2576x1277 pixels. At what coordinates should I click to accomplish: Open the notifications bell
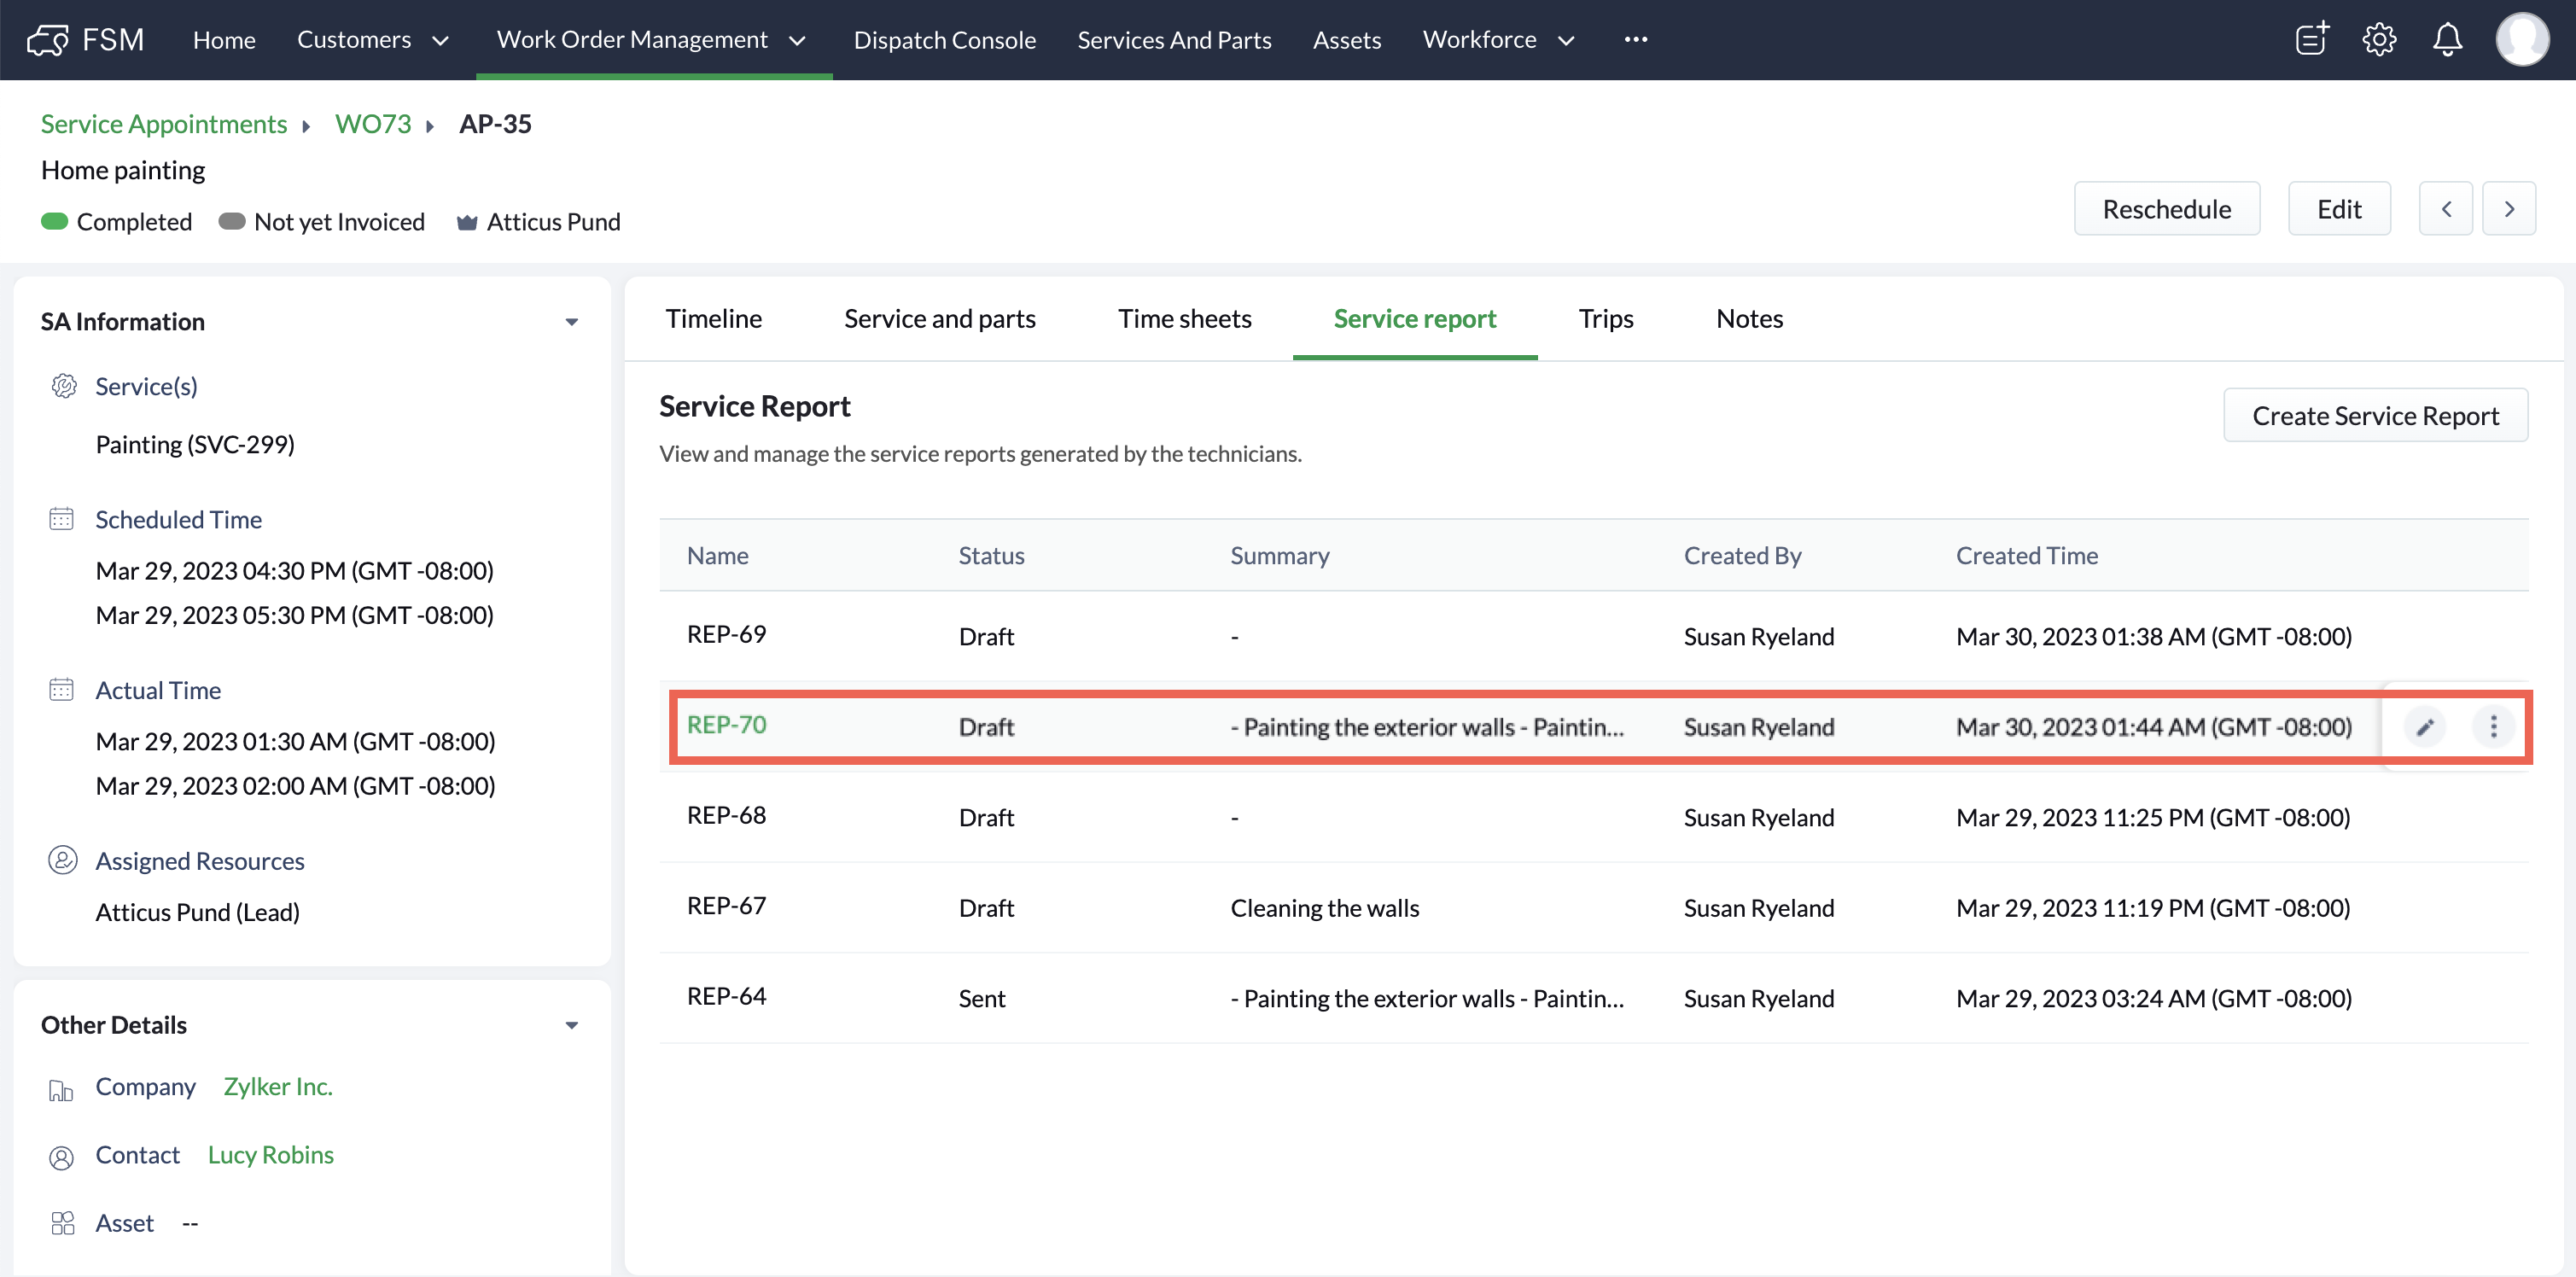tap(2446, 40)
